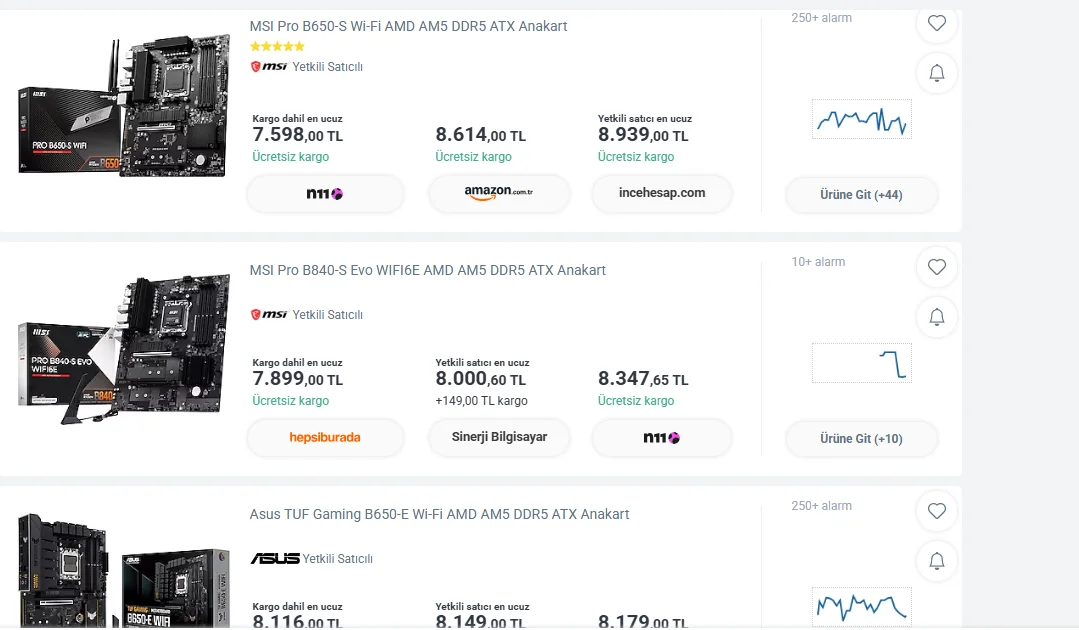Click the amazon.com.tr seller button
Viewport: 1079px width, 630px height.
pyautogui.click(x=499, y=193)
